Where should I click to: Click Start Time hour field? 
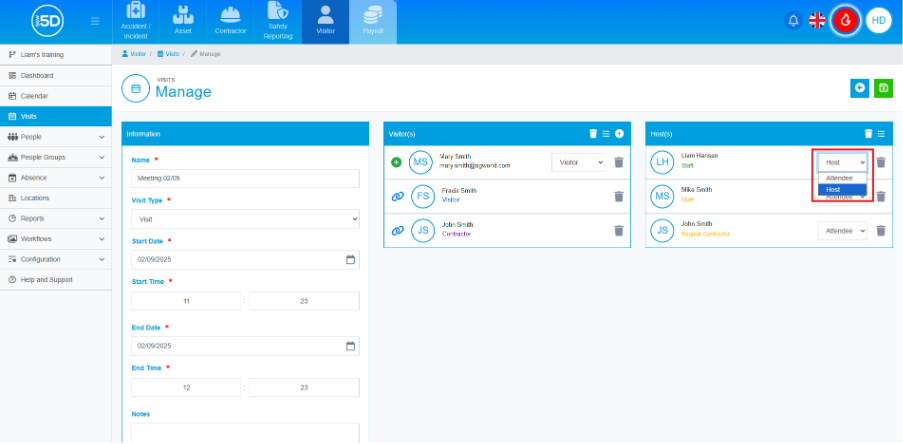[186, 301]
